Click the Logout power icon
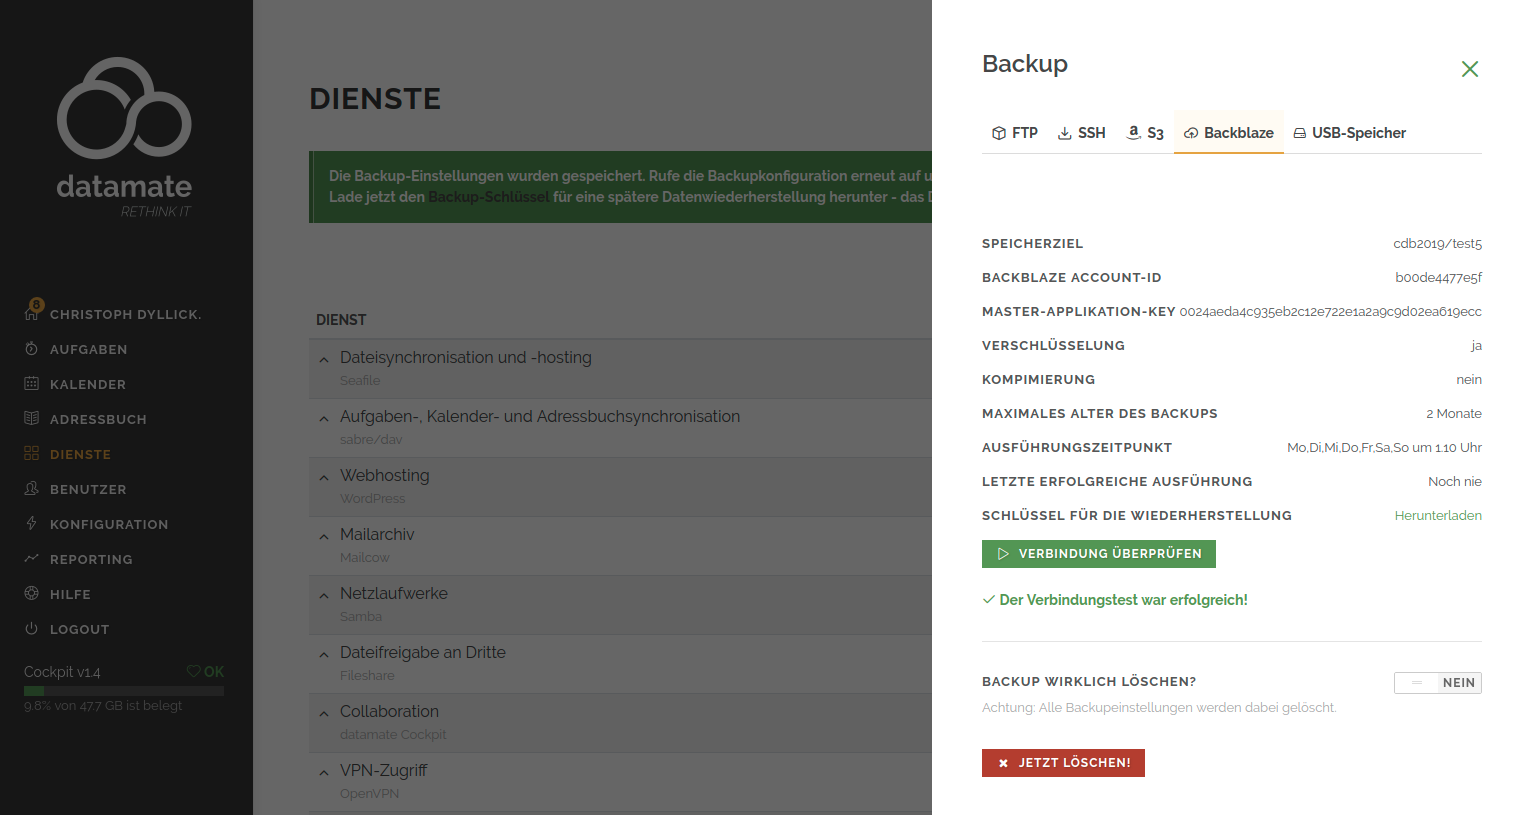This screenshot has width=1528, height=815. [x=31, y=629]
